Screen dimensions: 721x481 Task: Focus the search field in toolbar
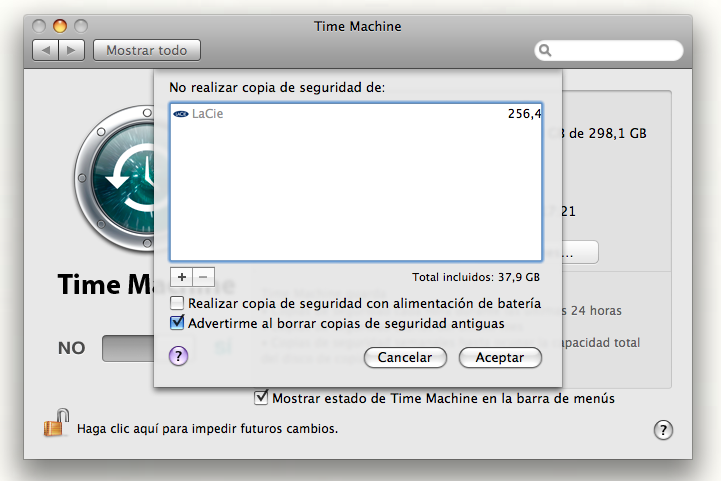point(608,50)
